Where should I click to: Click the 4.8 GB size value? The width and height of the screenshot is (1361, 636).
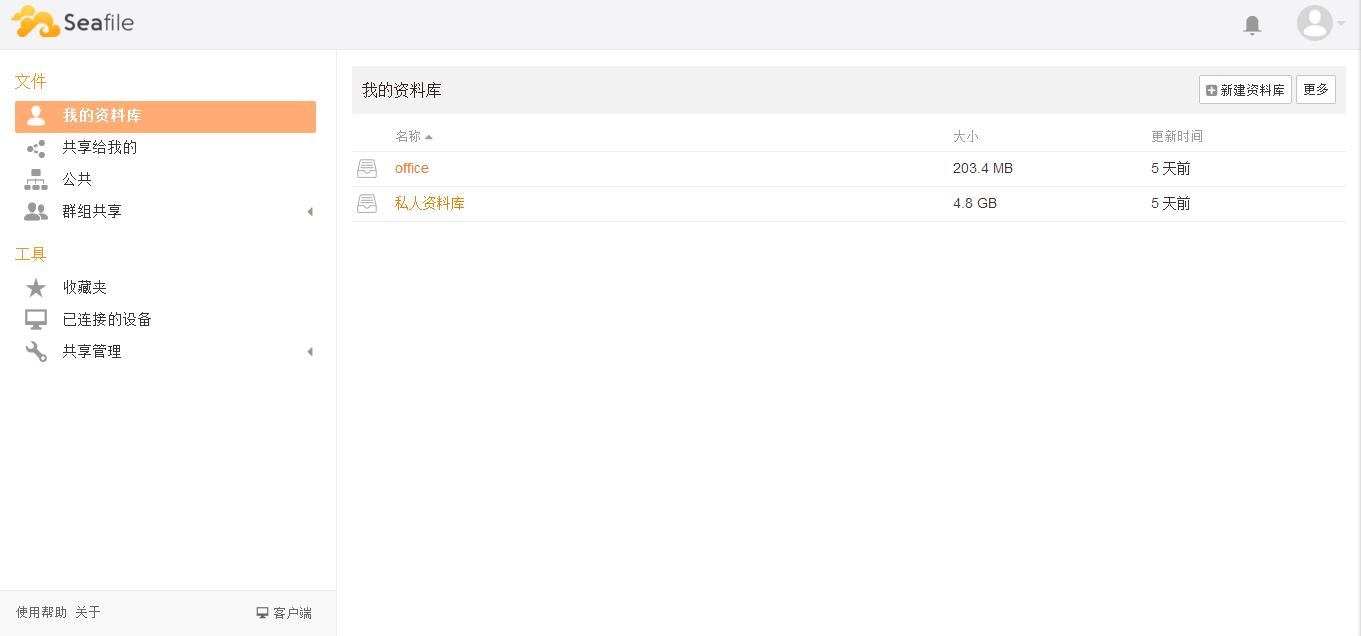975,203
